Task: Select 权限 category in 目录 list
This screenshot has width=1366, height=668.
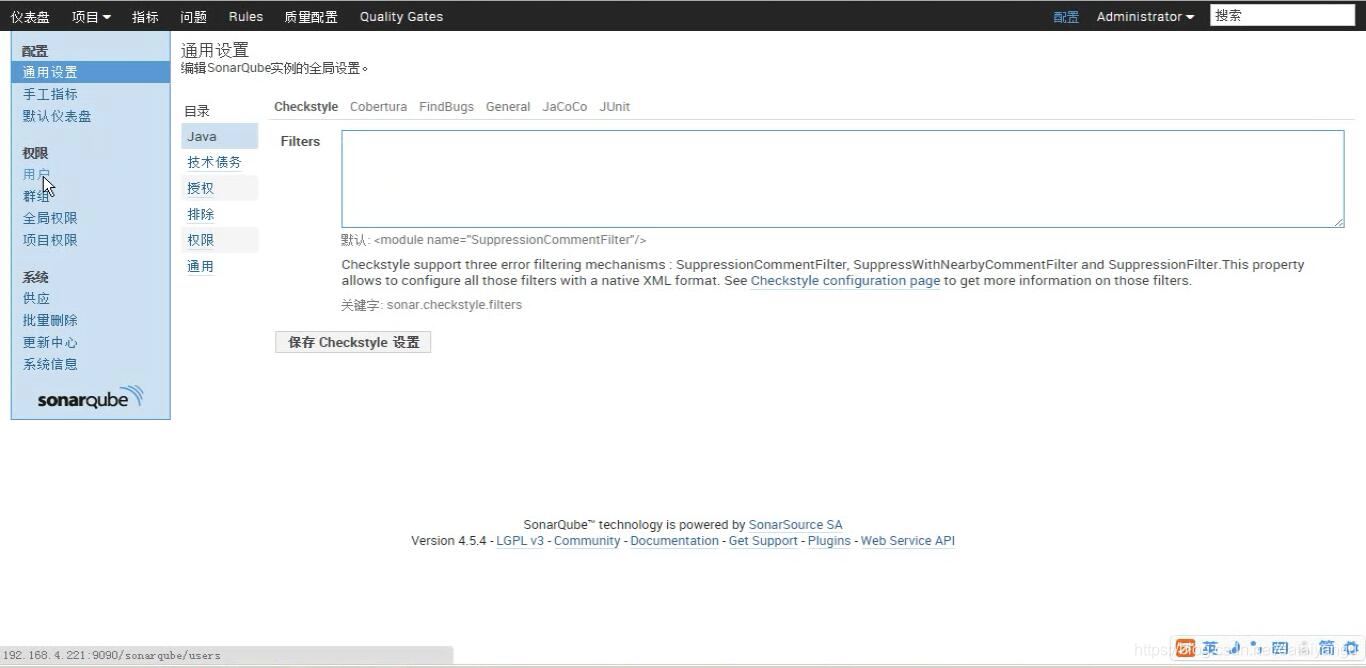Action: pos(219,240)
